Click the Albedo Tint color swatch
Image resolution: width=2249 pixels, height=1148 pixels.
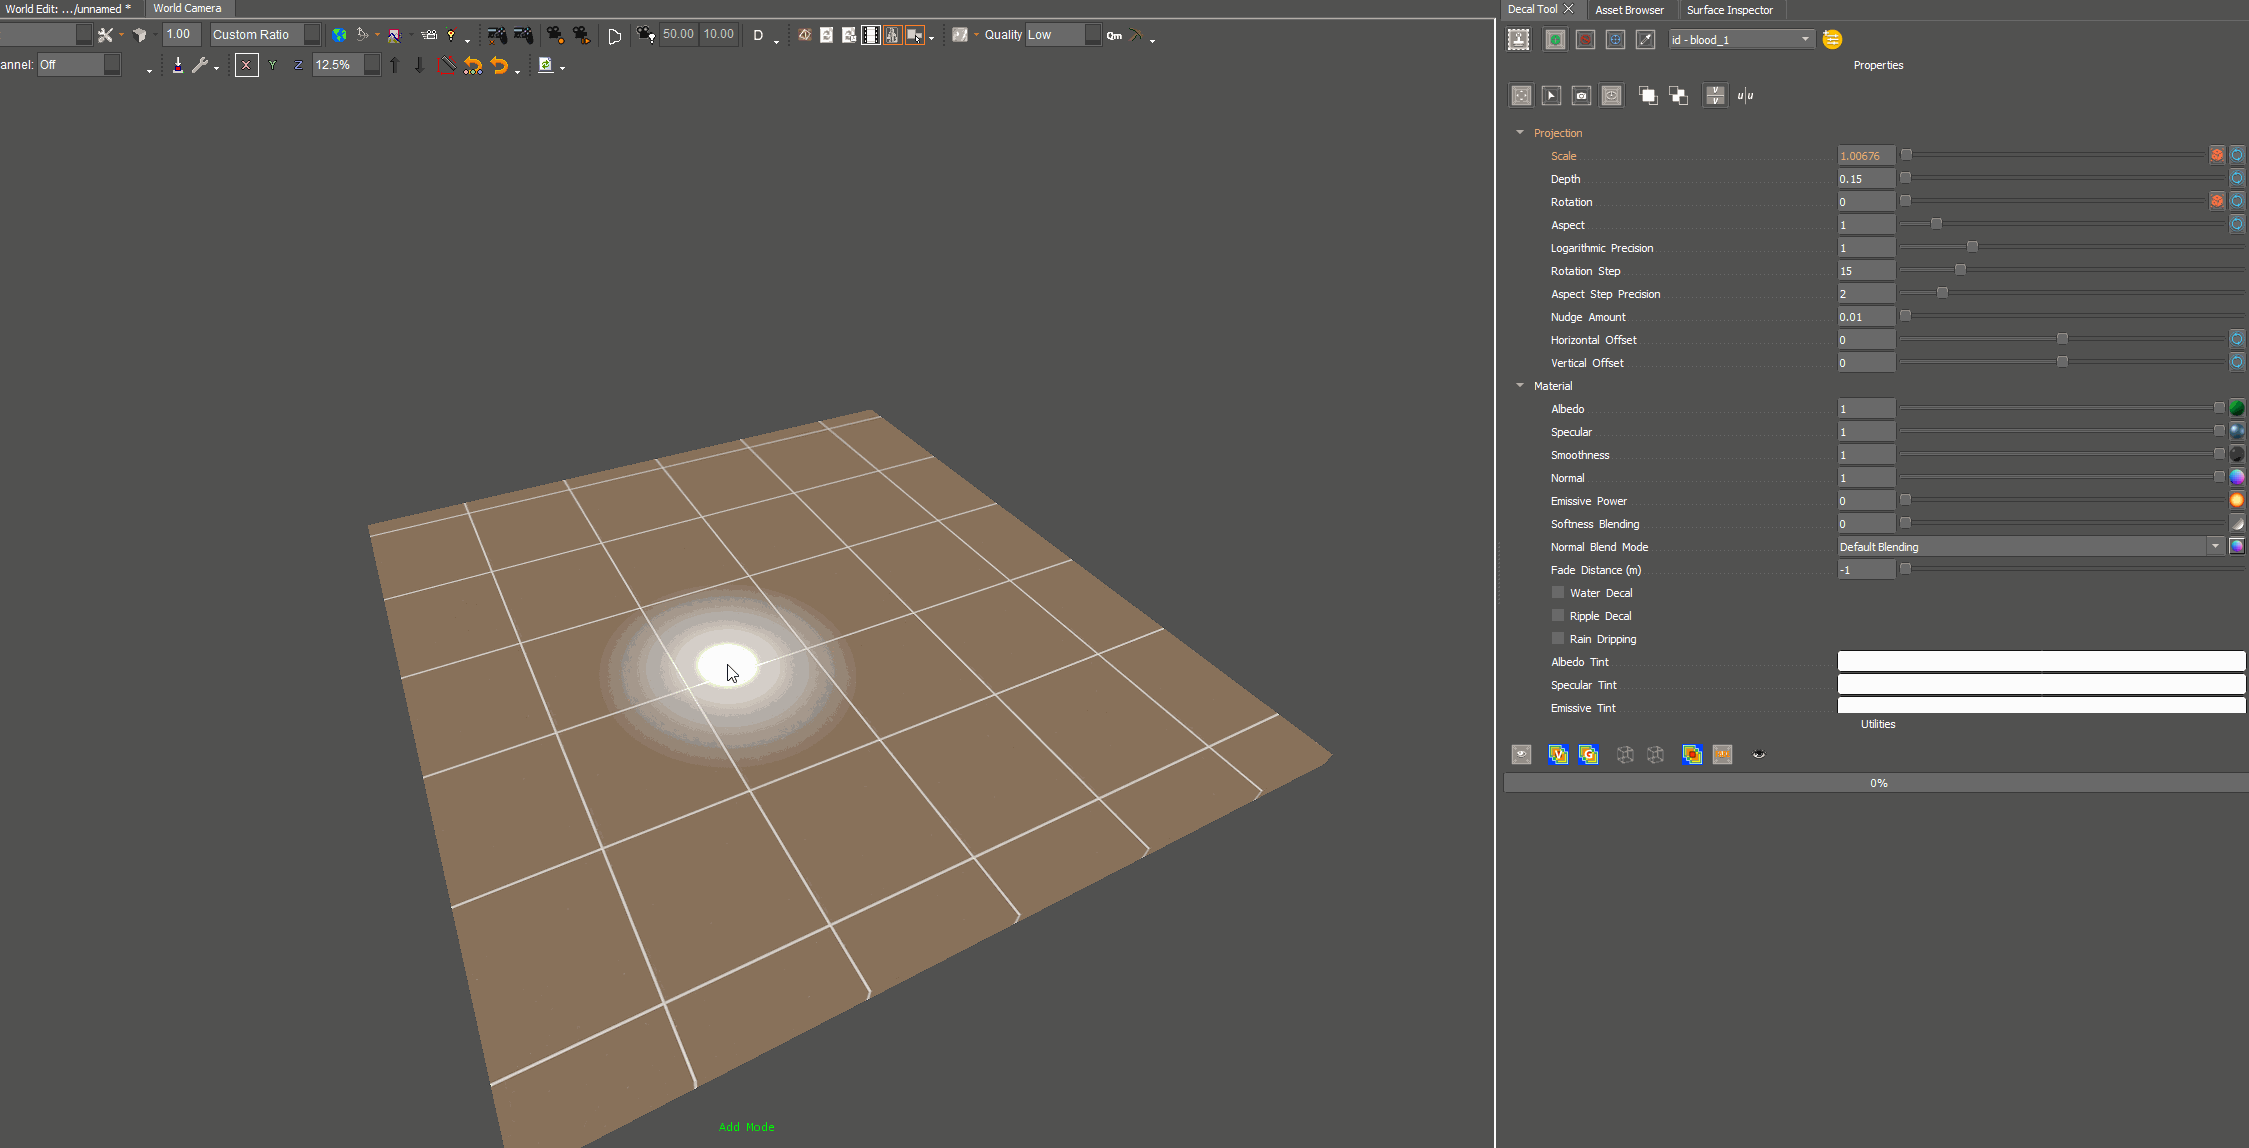pos(2041,662)
